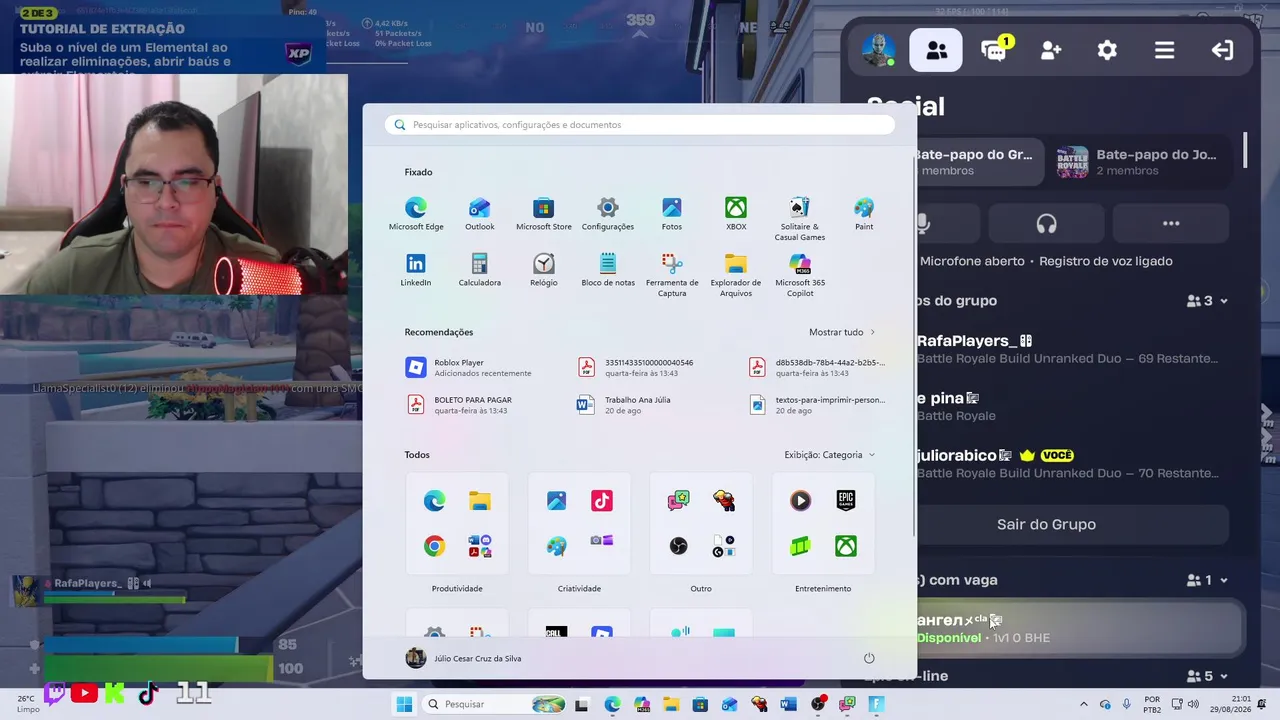The height and width of the screenshot is (720, 1280).
Task: Open Chrome in the Produtividade folder
Action: pyautogui.click(x=434, y=546)
